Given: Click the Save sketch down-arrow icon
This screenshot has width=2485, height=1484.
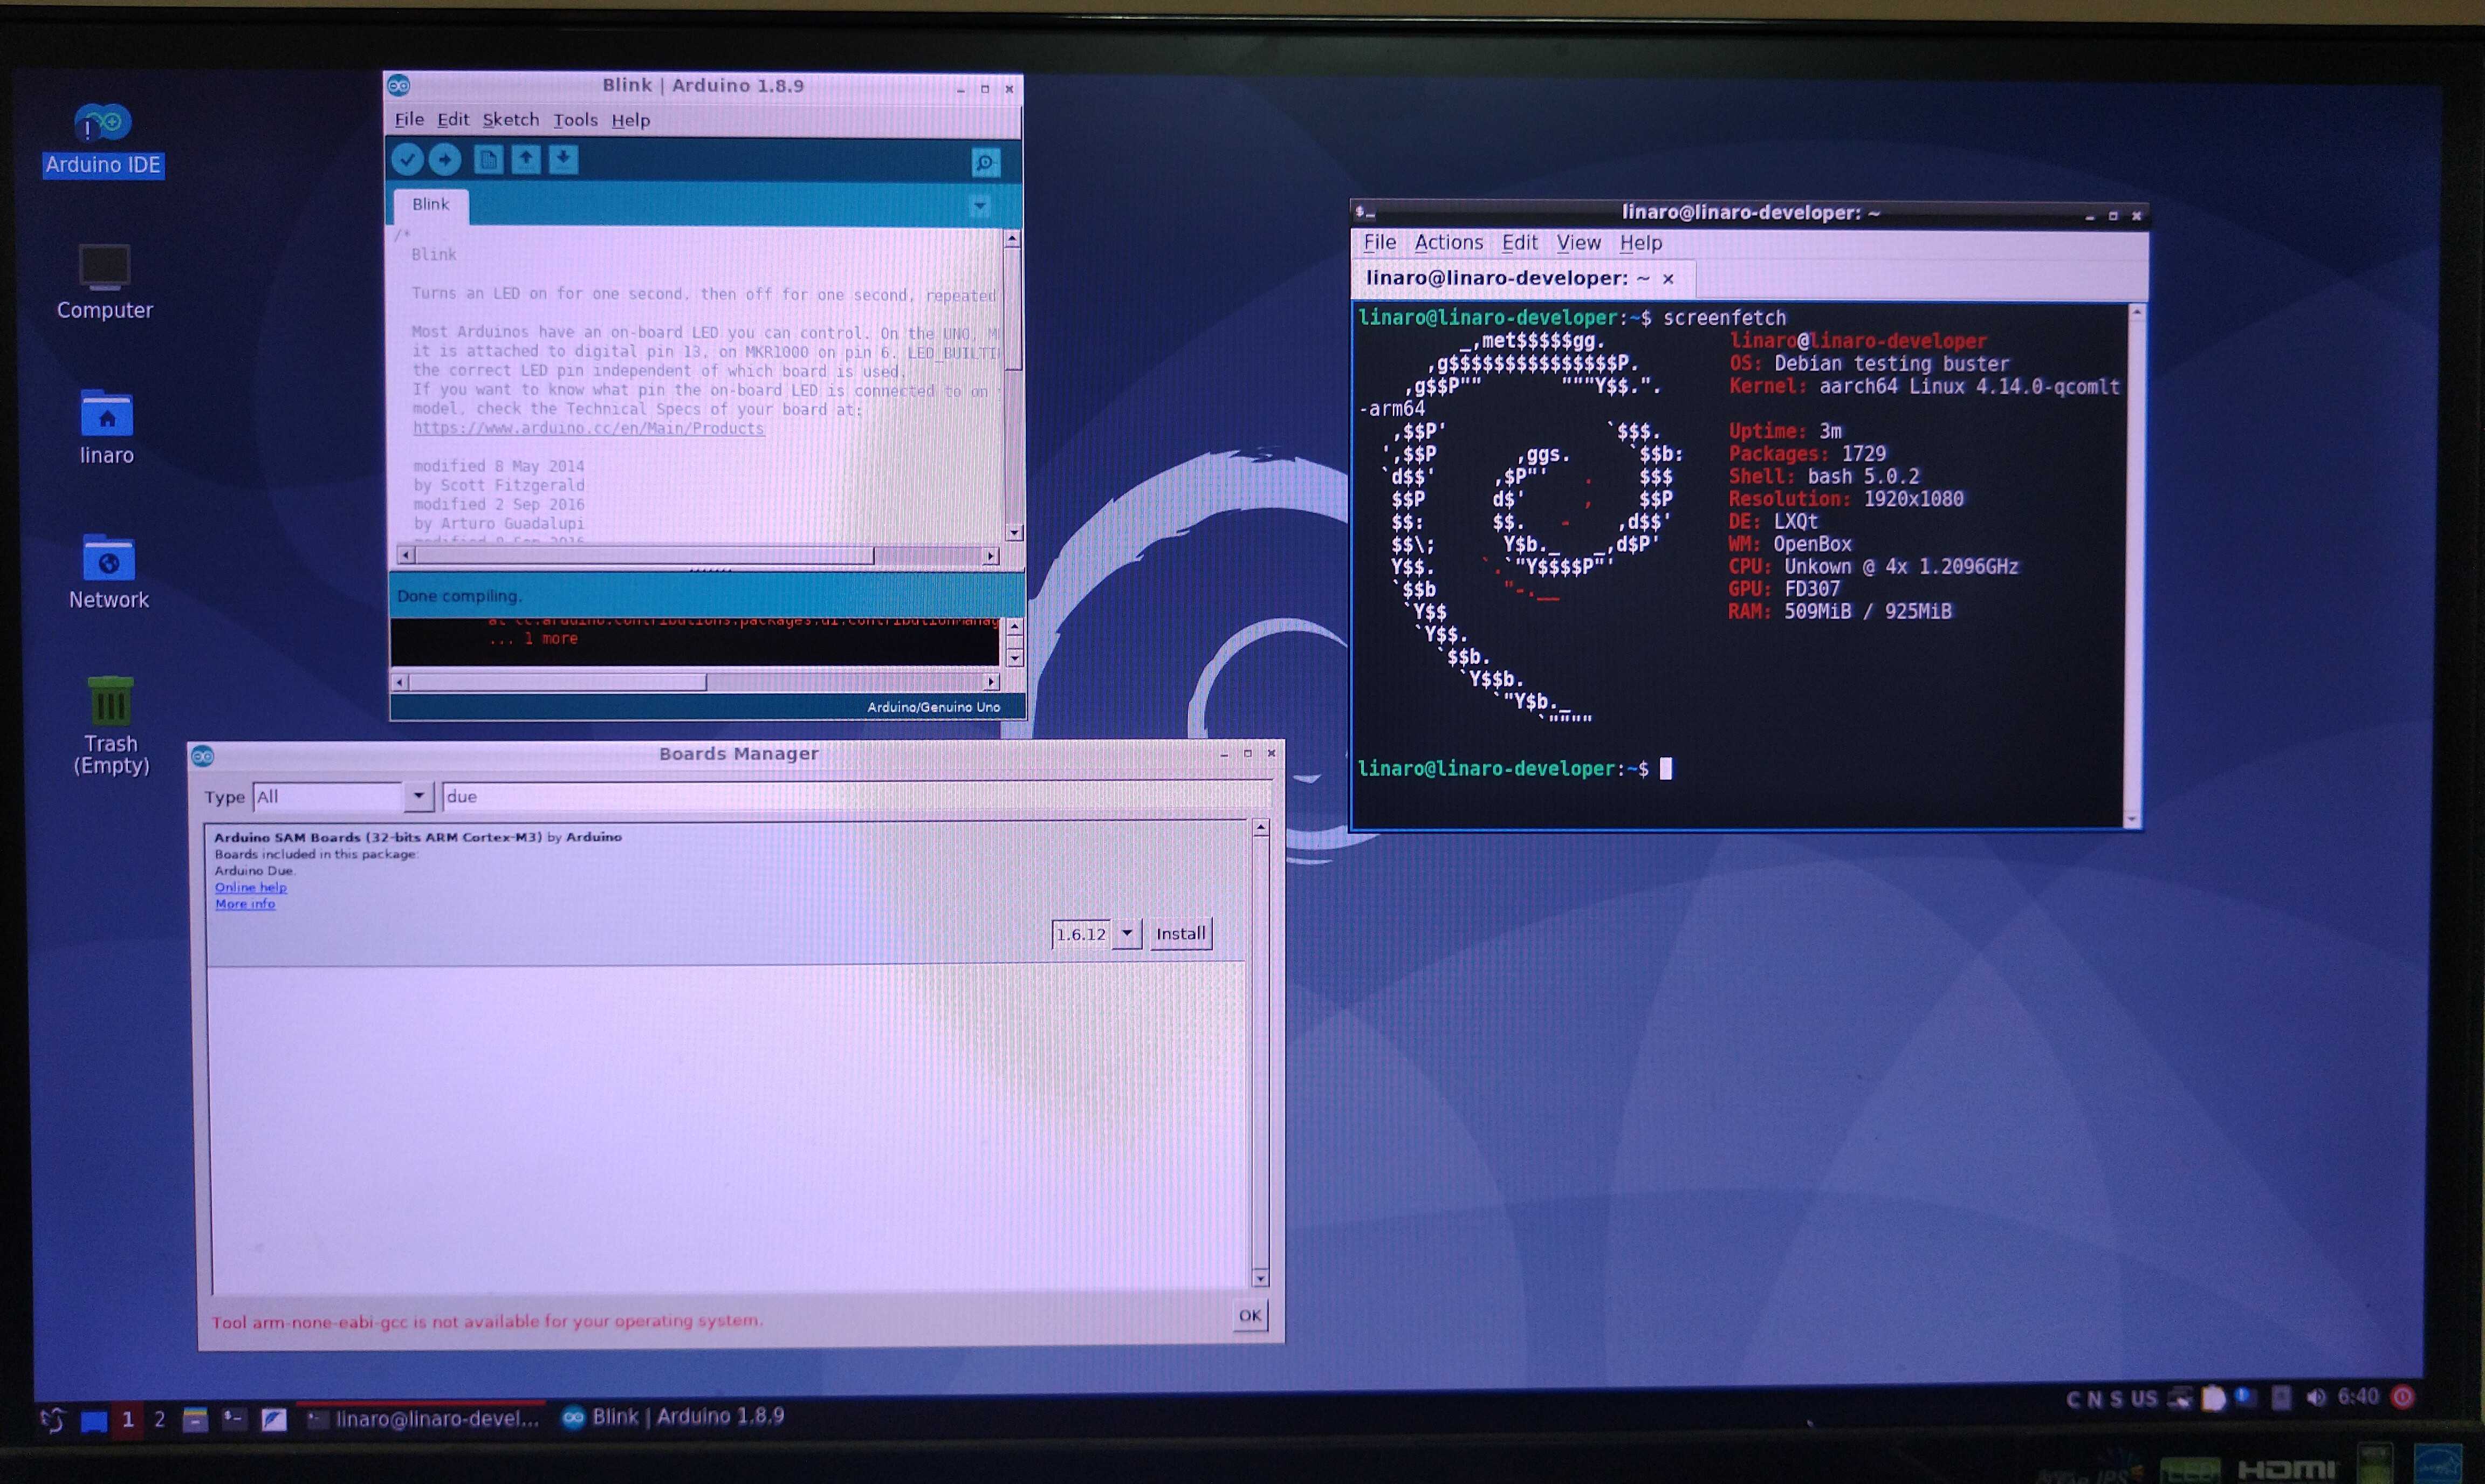Looking at the screenshot, I should coord(563,160).
